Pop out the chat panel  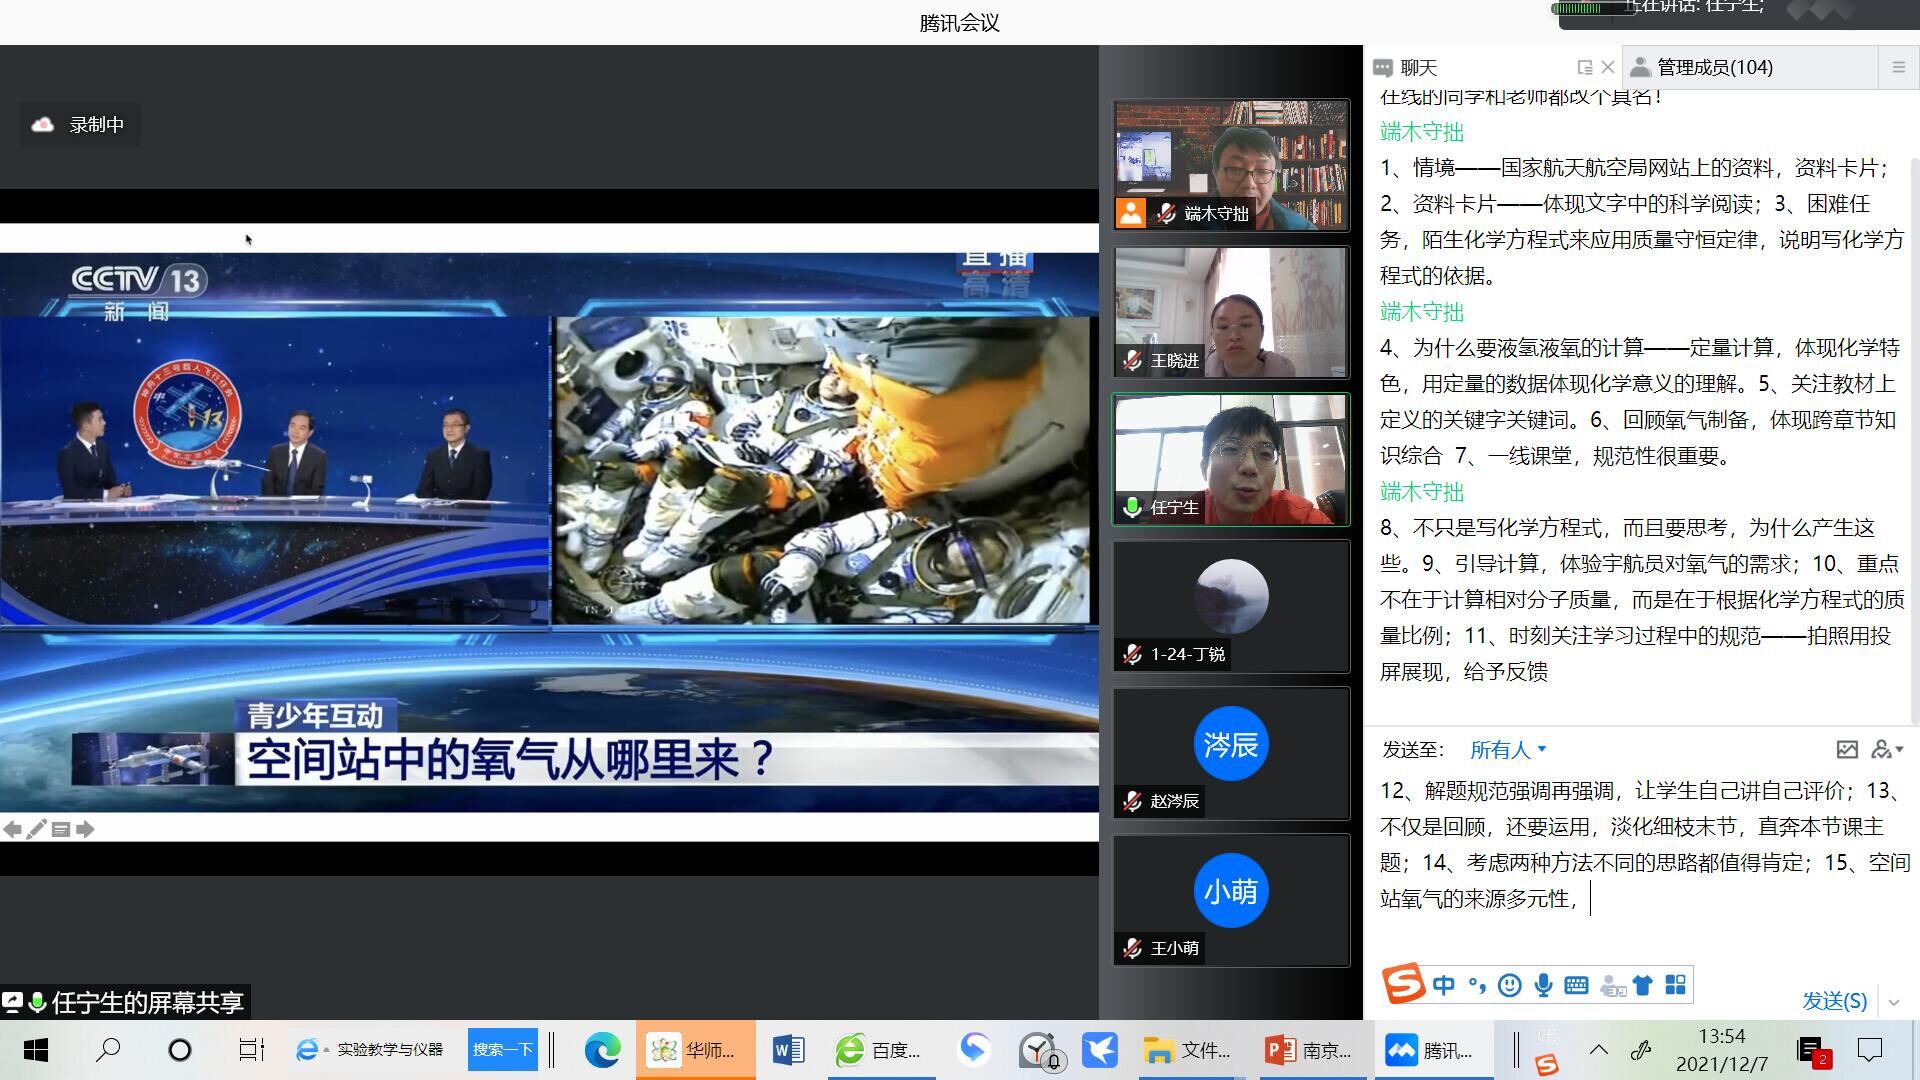point(1585,67)
